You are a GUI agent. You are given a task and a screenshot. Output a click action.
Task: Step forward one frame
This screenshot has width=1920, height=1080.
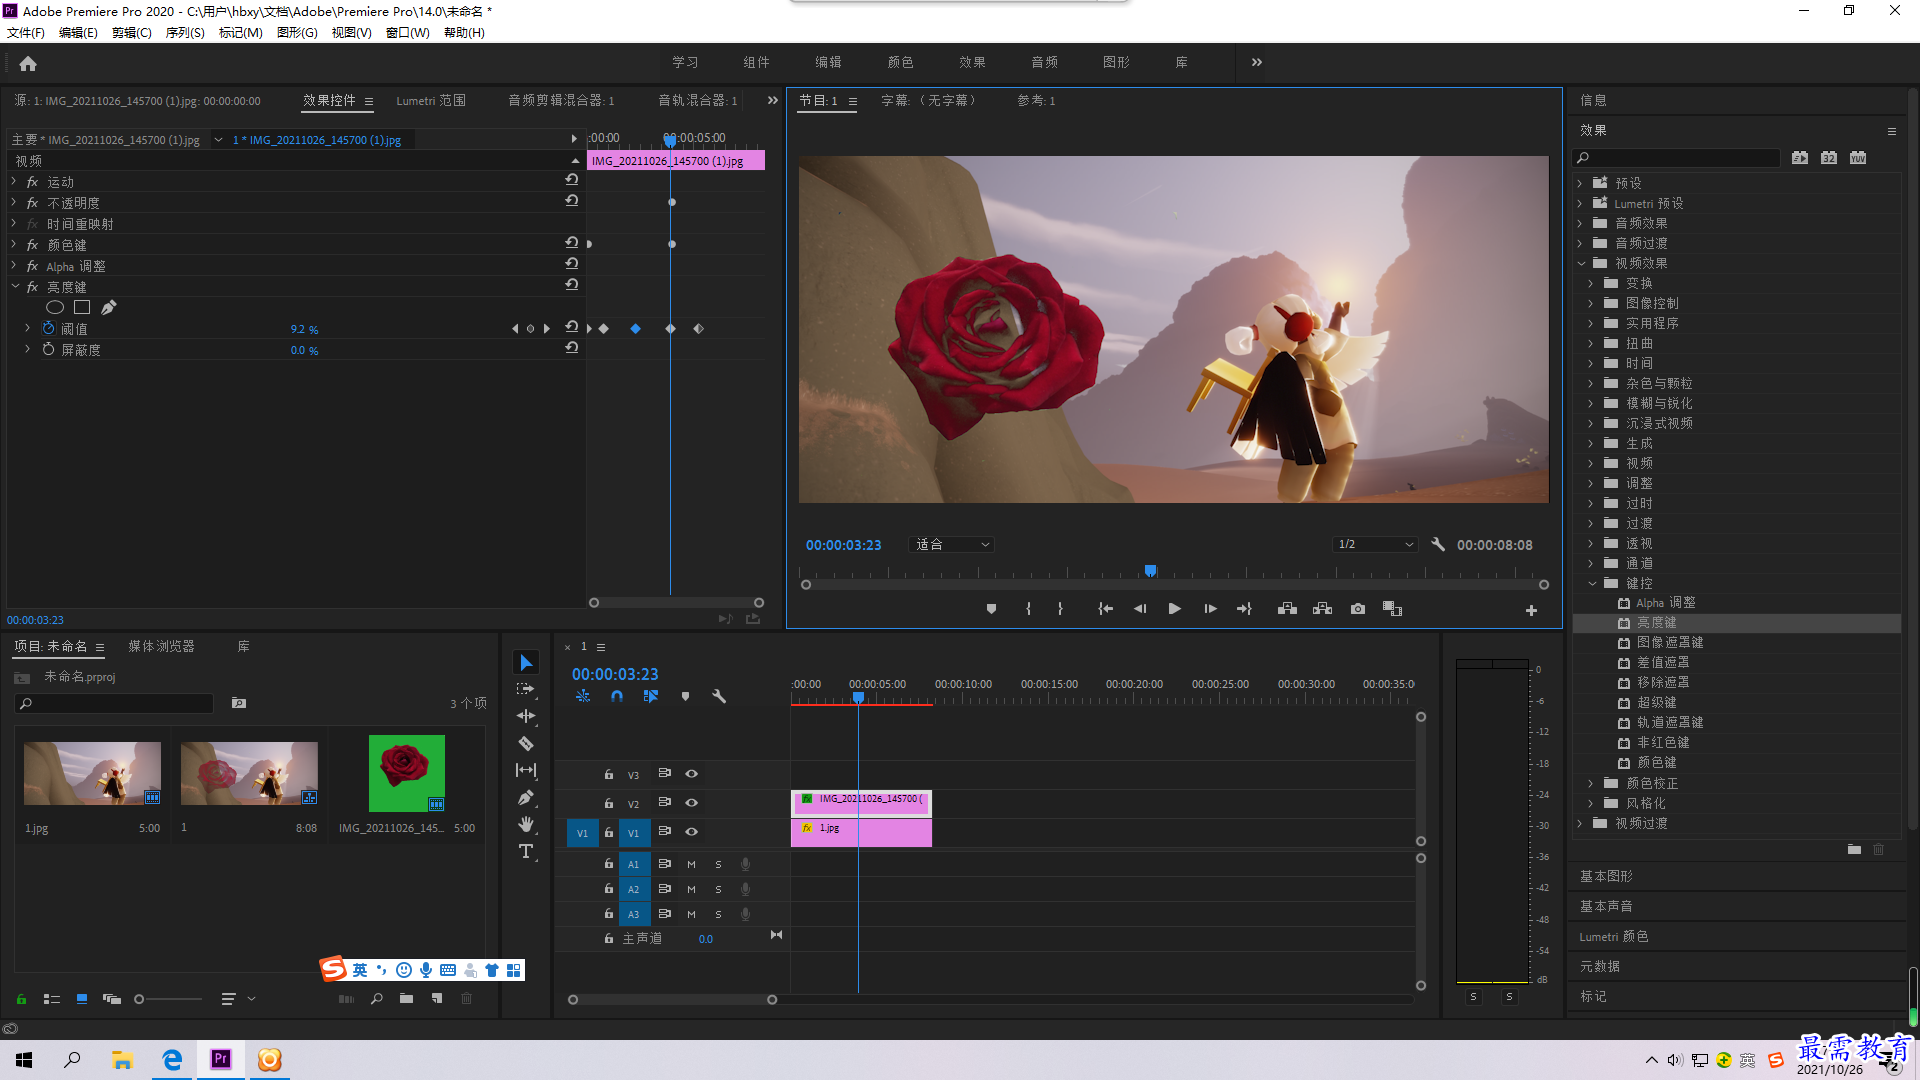coord(1210,609)
